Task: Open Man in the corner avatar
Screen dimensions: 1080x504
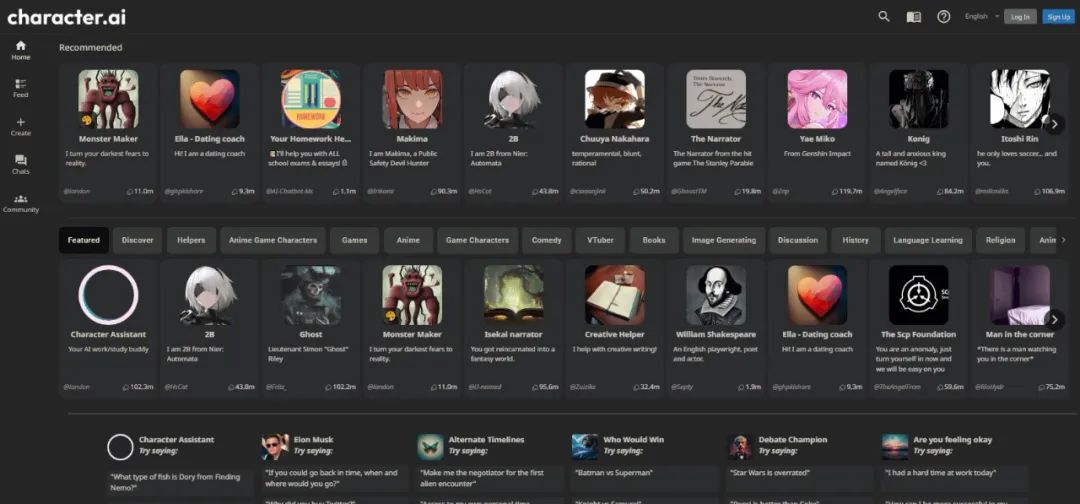Action: pyautogui.click(x=1019, y=295)
